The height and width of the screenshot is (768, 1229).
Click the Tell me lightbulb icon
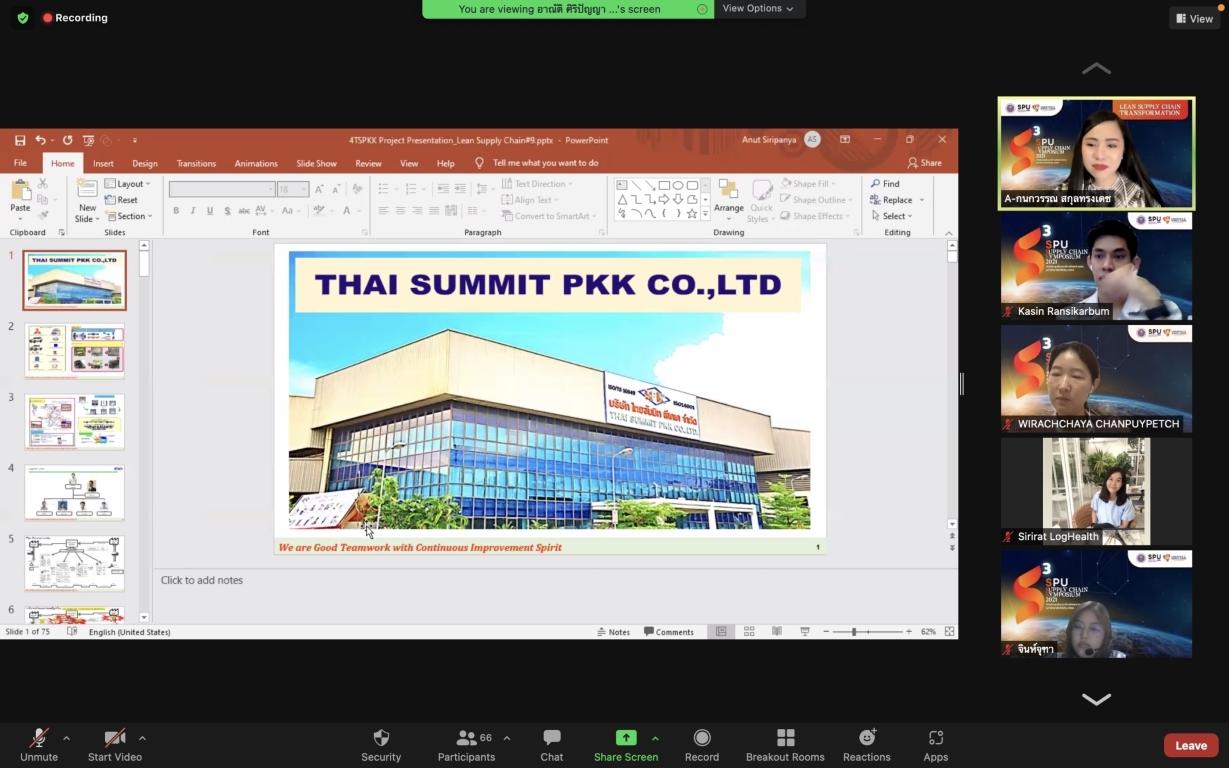480,163
